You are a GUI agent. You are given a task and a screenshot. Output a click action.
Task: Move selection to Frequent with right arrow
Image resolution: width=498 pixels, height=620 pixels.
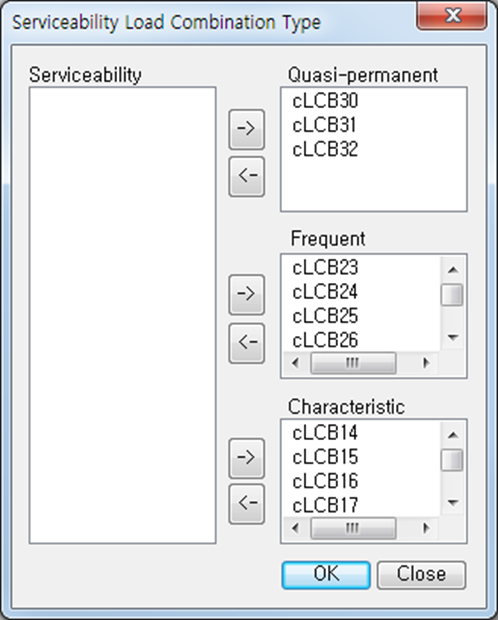[x=246, y=295]
